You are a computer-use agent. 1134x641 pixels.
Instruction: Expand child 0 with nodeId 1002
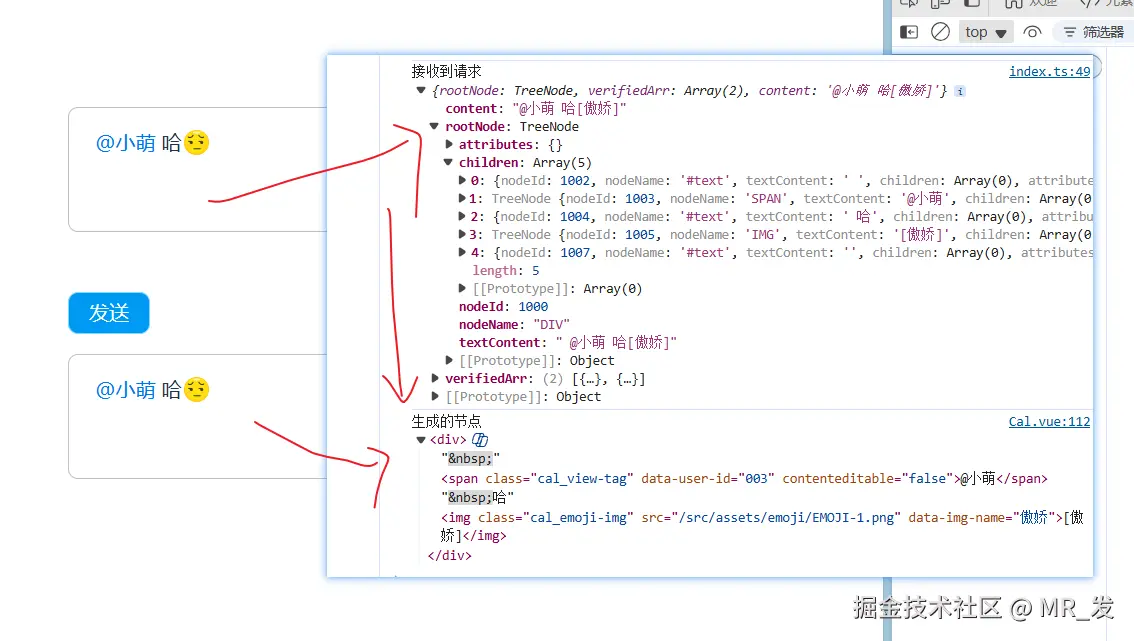point(462,179)
